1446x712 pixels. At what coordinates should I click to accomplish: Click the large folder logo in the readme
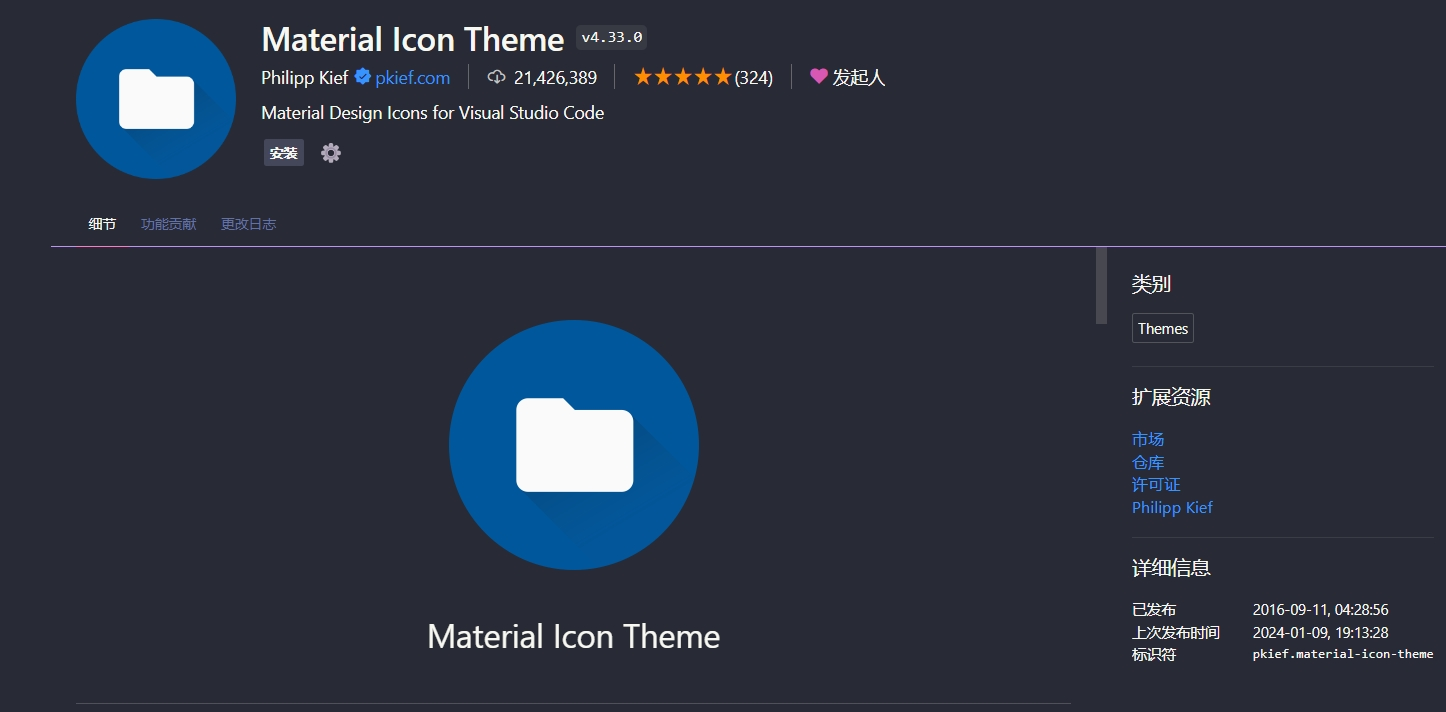[x=574, y=445]
